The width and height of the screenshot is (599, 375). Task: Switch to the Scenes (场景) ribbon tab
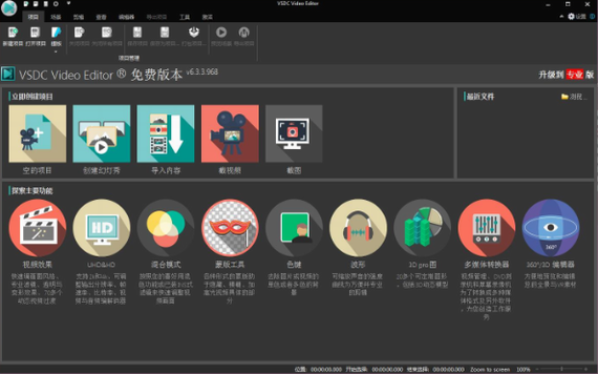point(56,17)
